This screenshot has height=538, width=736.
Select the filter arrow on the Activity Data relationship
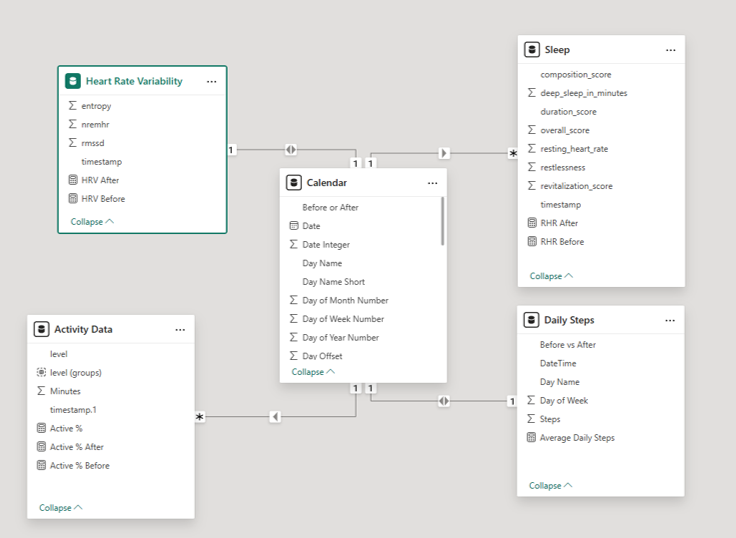(x=275, y=416)
